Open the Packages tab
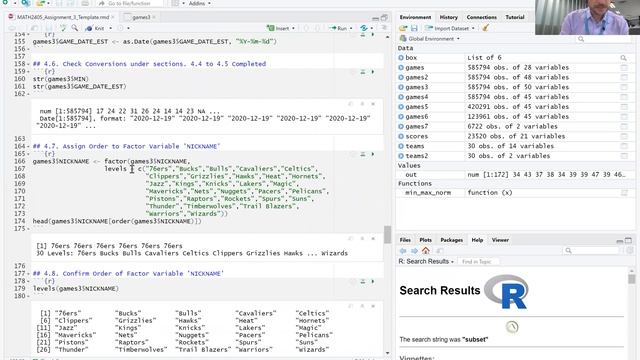This screenshot has width=640, height=360. click(x=451, y=240)
